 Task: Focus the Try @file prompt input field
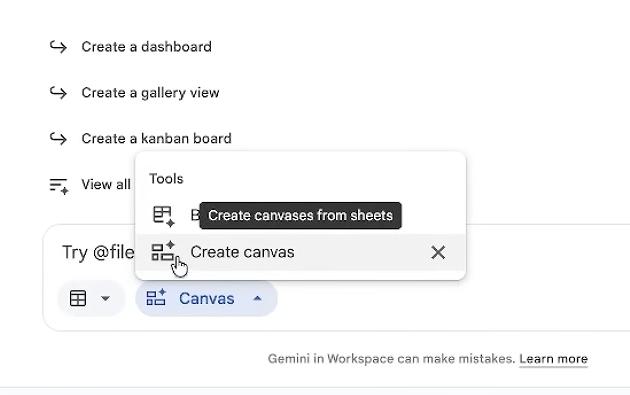point(98,253)
